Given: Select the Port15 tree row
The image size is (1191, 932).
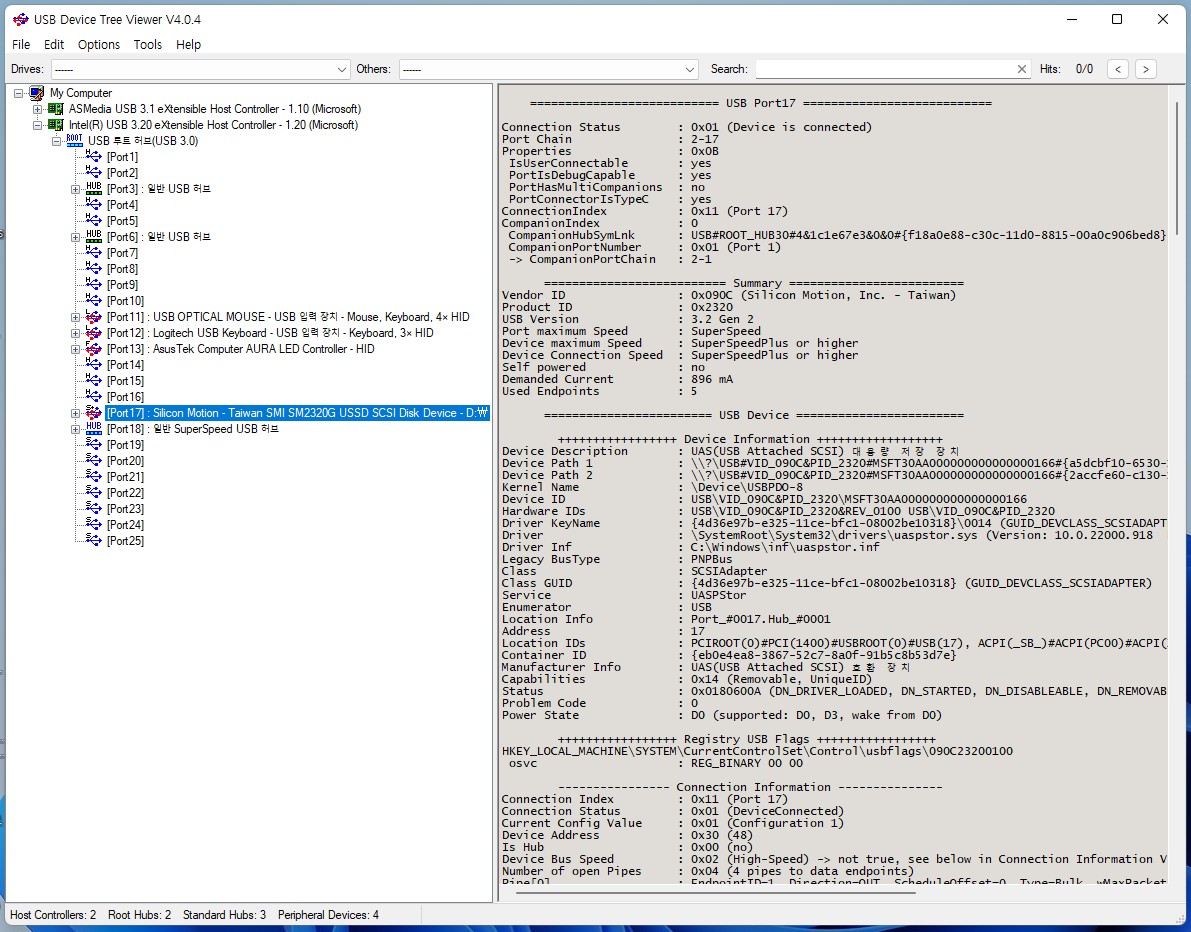Looking at the screenshot, I should 125,381.
